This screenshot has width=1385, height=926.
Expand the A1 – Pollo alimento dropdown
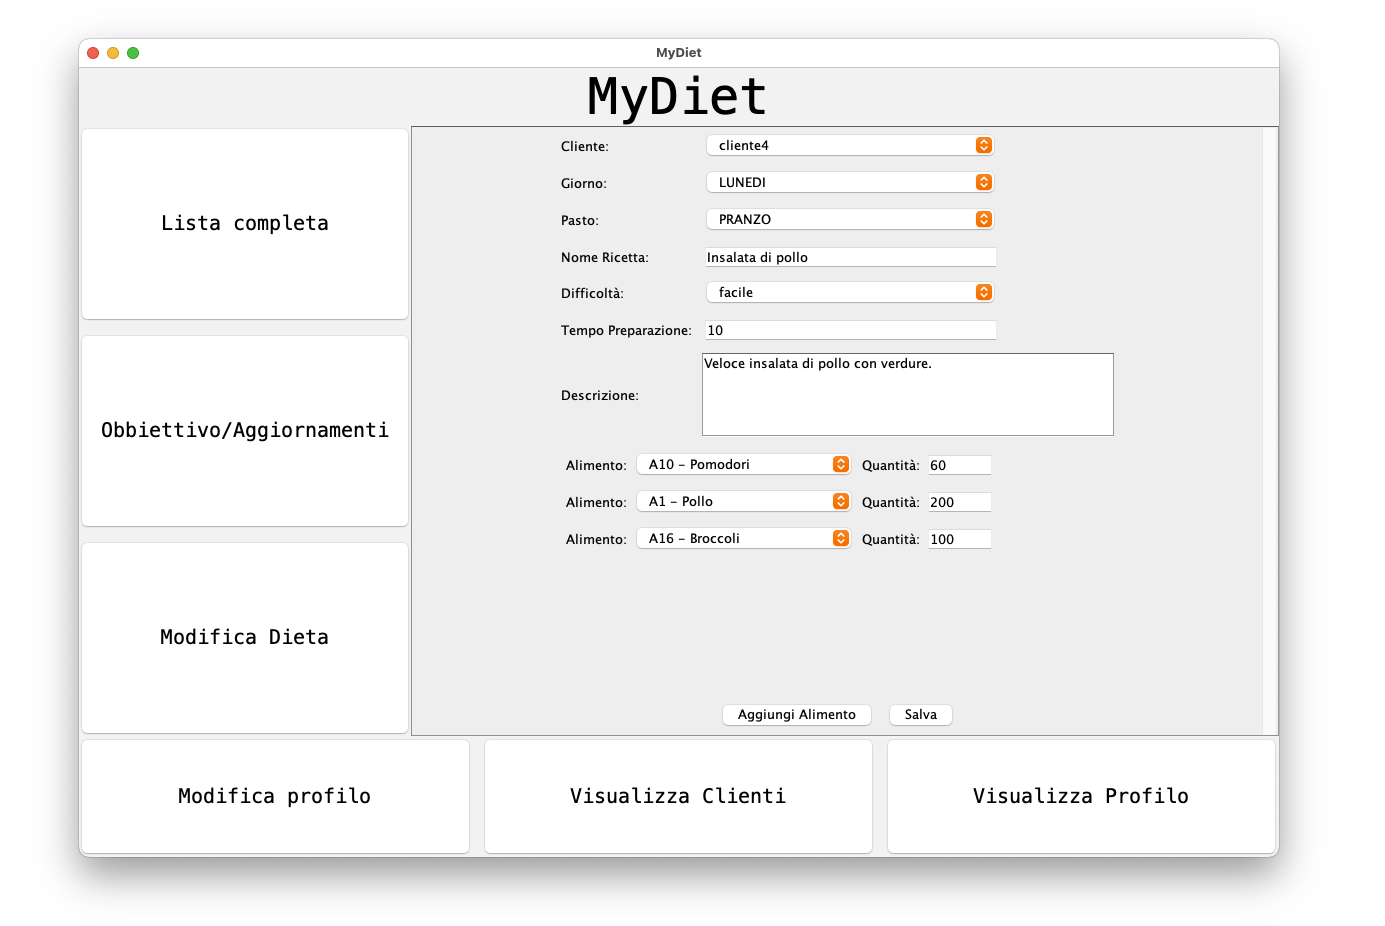coord(743,502)
